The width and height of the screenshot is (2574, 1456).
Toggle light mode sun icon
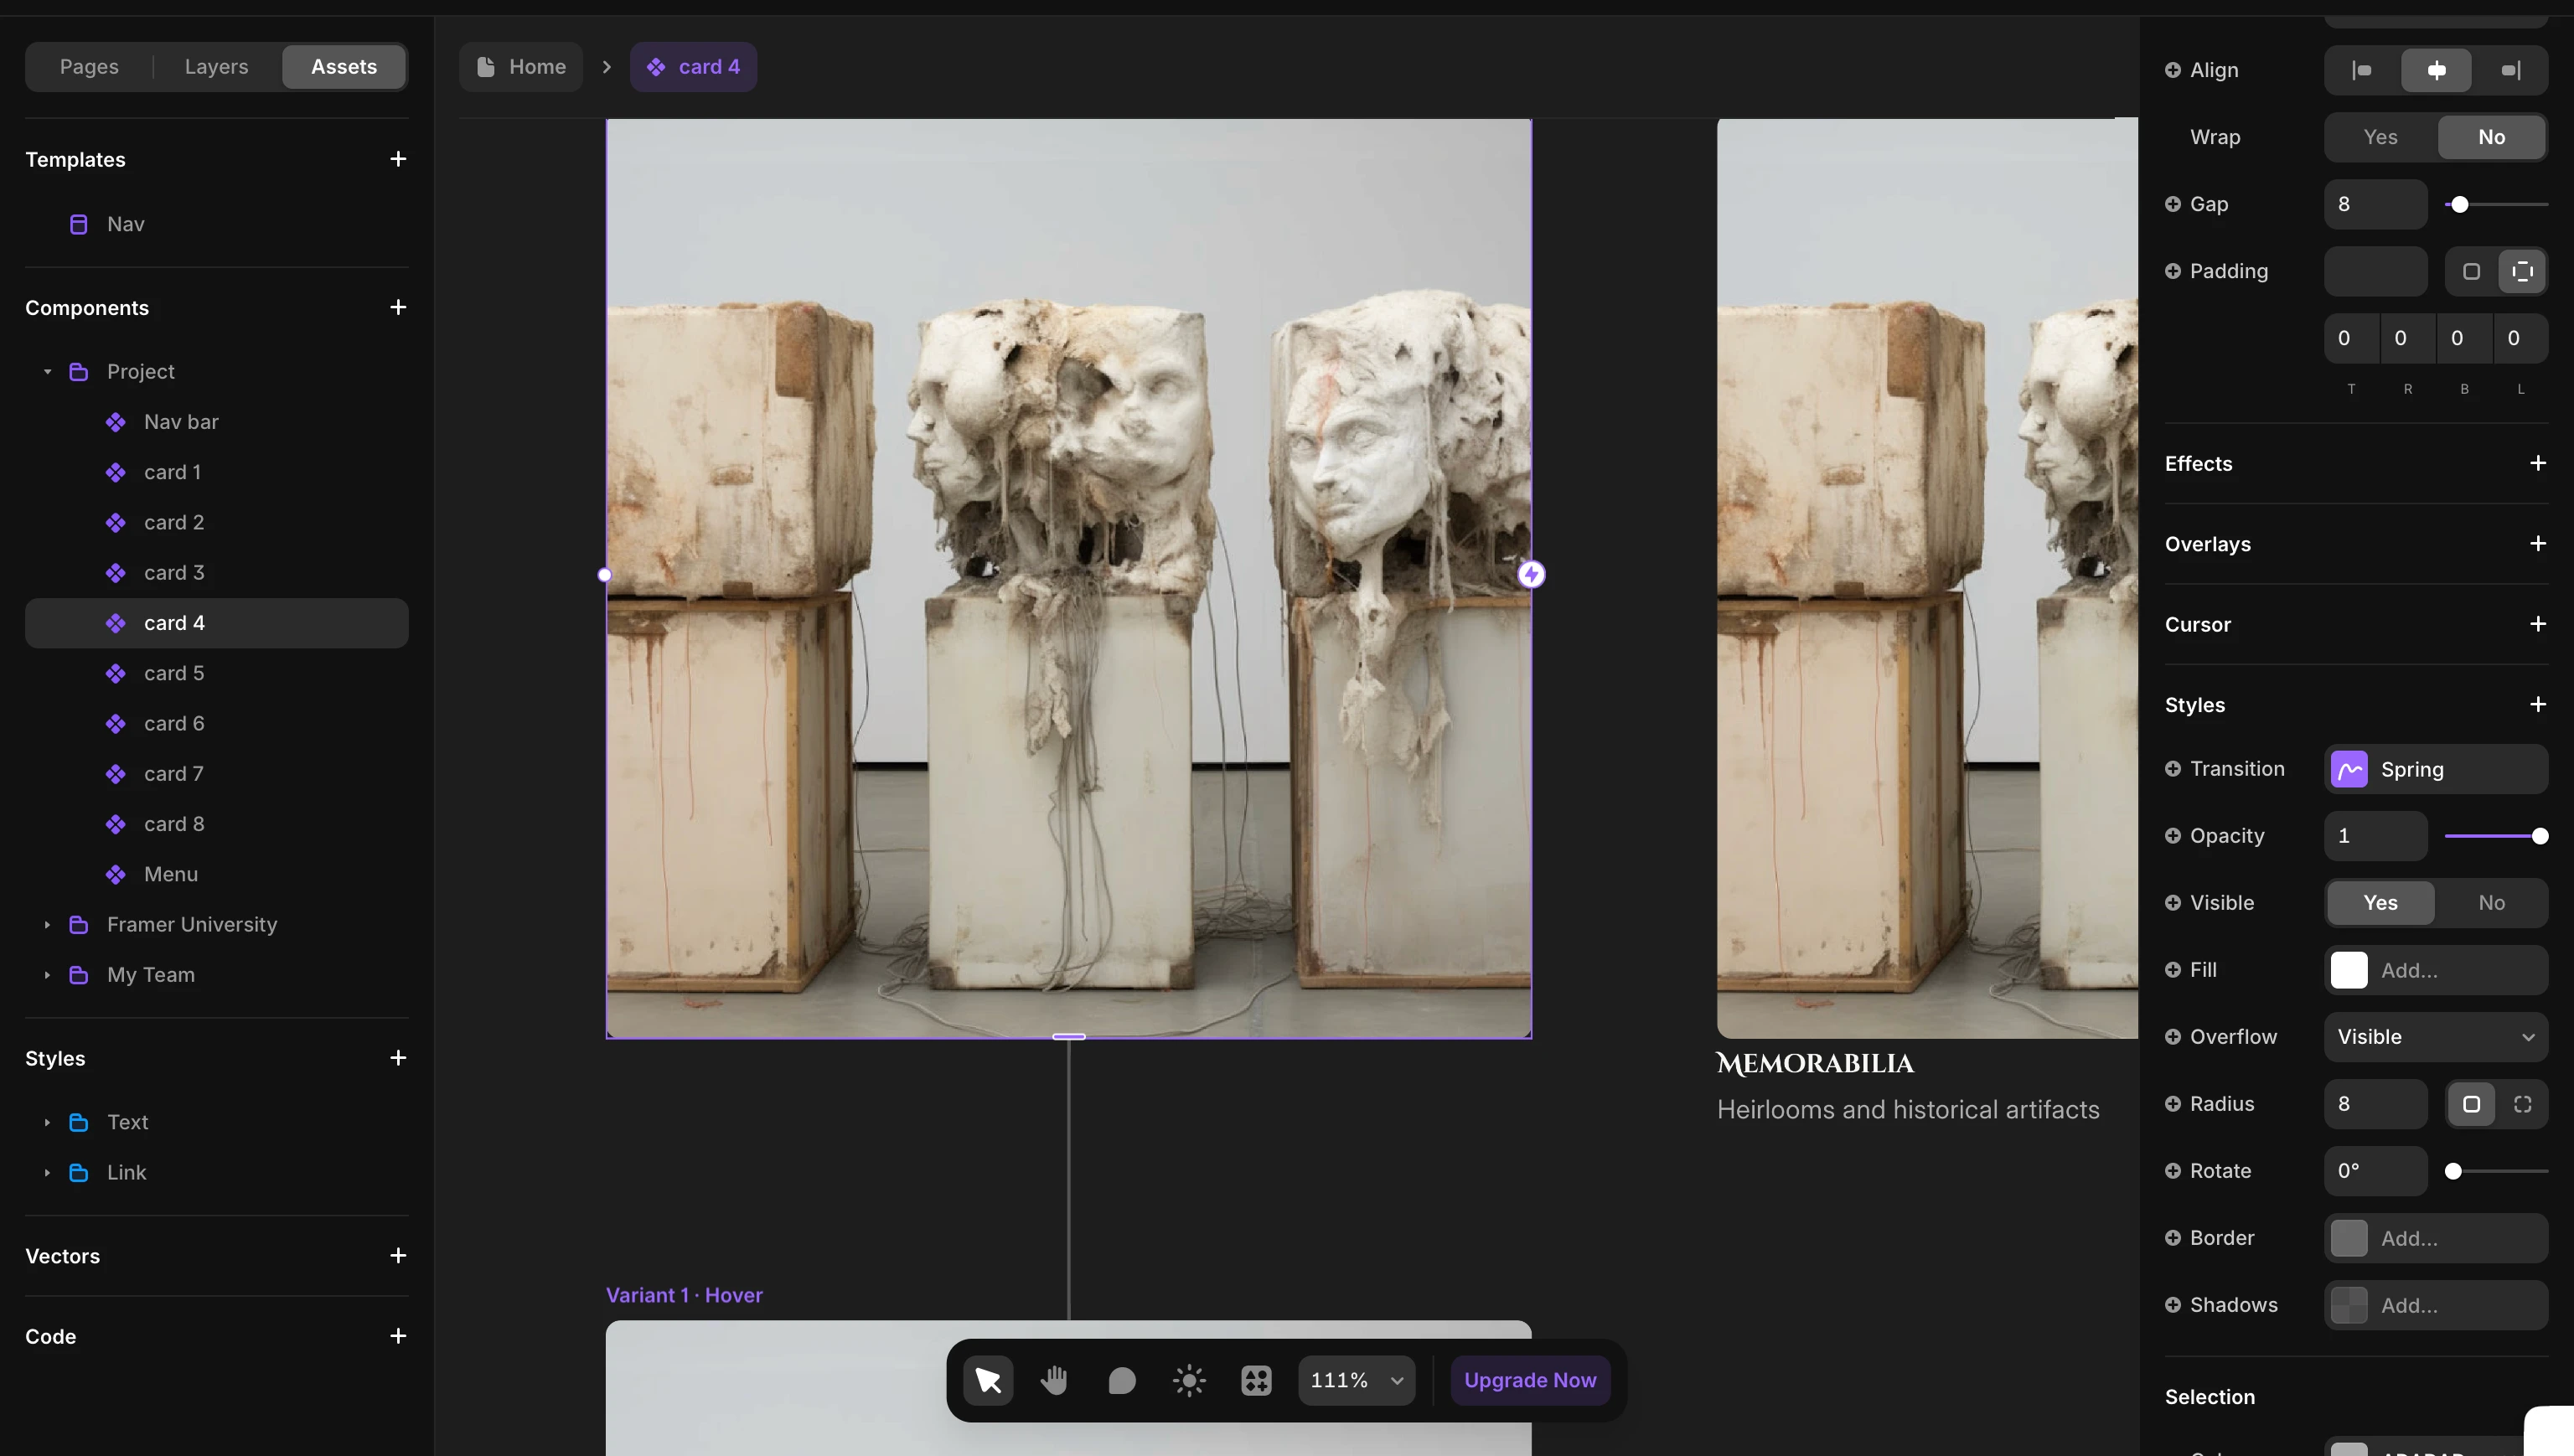click(x=1189, y=1380)
